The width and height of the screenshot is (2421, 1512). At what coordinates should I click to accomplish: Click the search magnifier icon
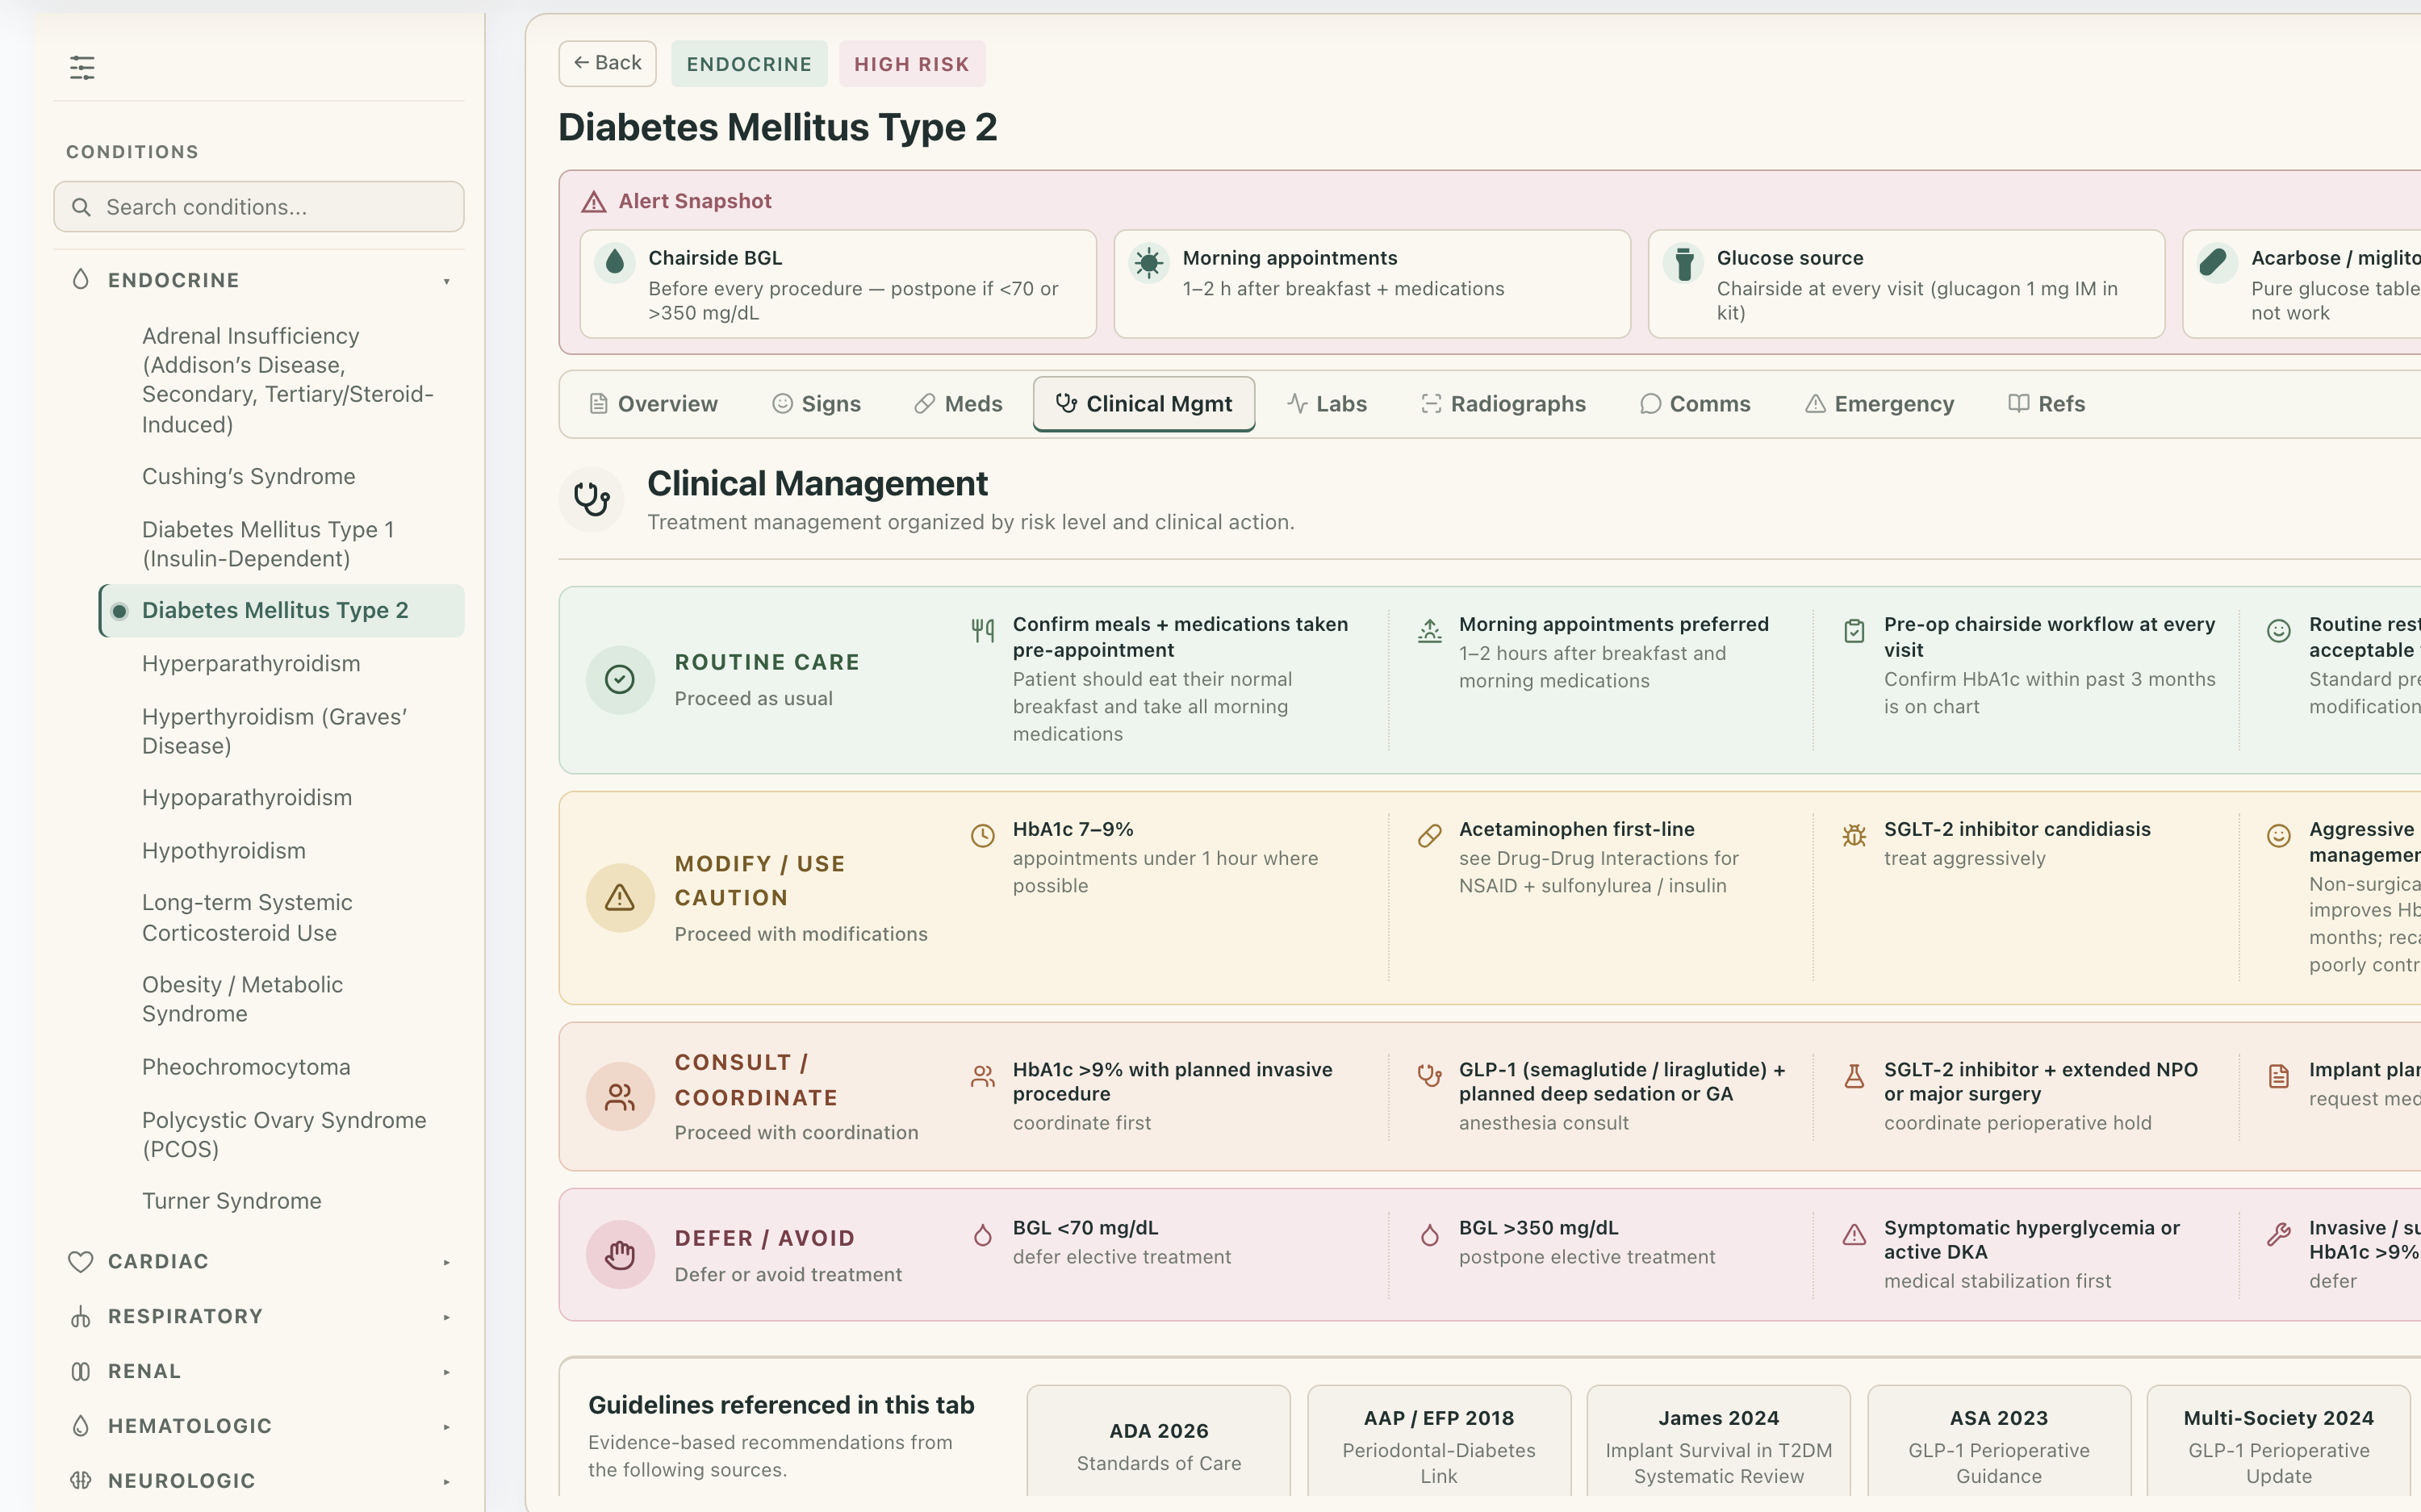coord(82,207)
